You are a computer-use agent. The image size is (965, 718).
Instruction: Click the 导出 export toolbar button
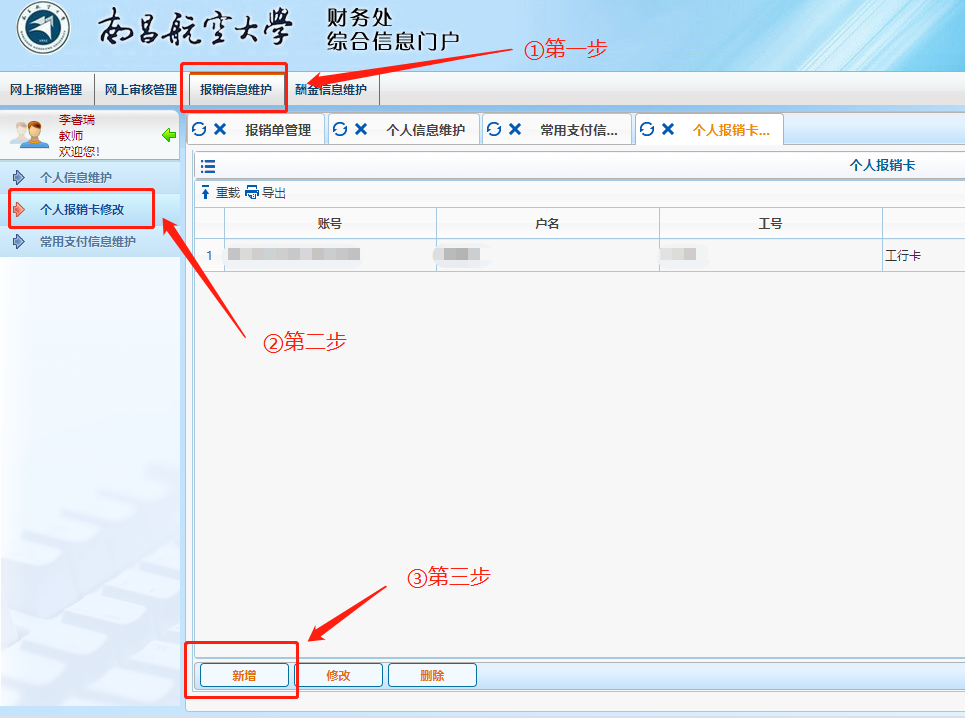coord(266,193)
